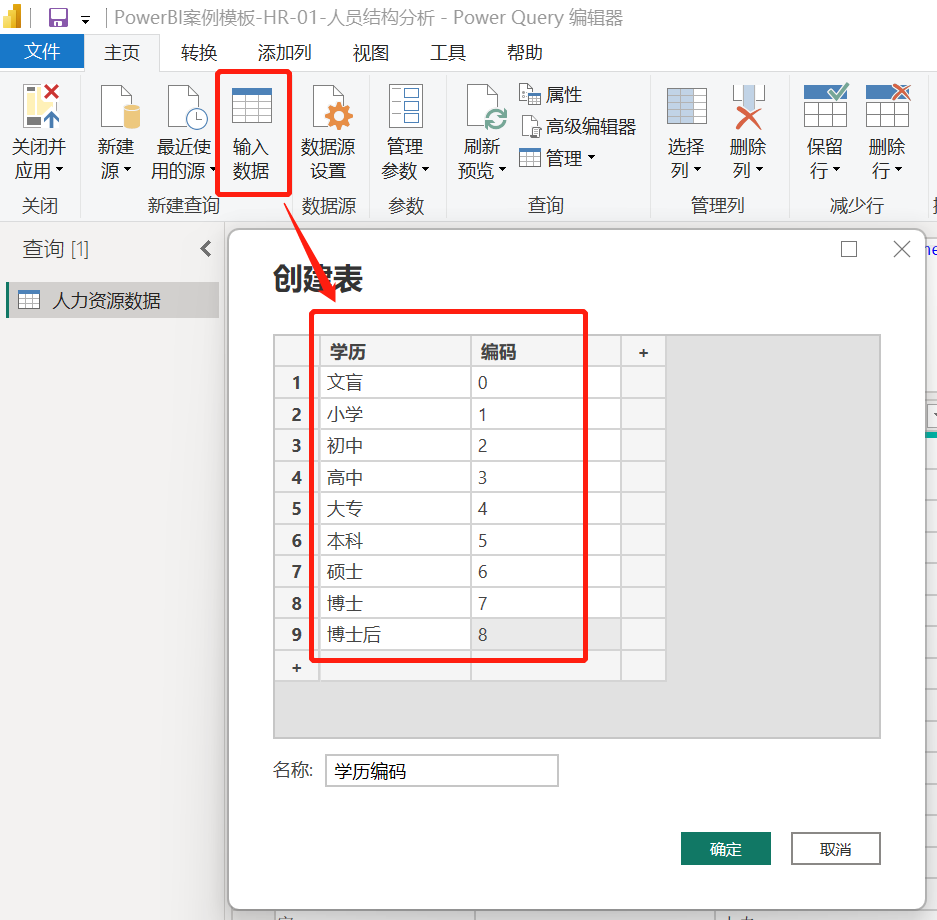Viewport: 937px width, 920px height.
Task: Expand the Remove Rows (删除行) dropdown arrow
Action: [x=898, y=169]
